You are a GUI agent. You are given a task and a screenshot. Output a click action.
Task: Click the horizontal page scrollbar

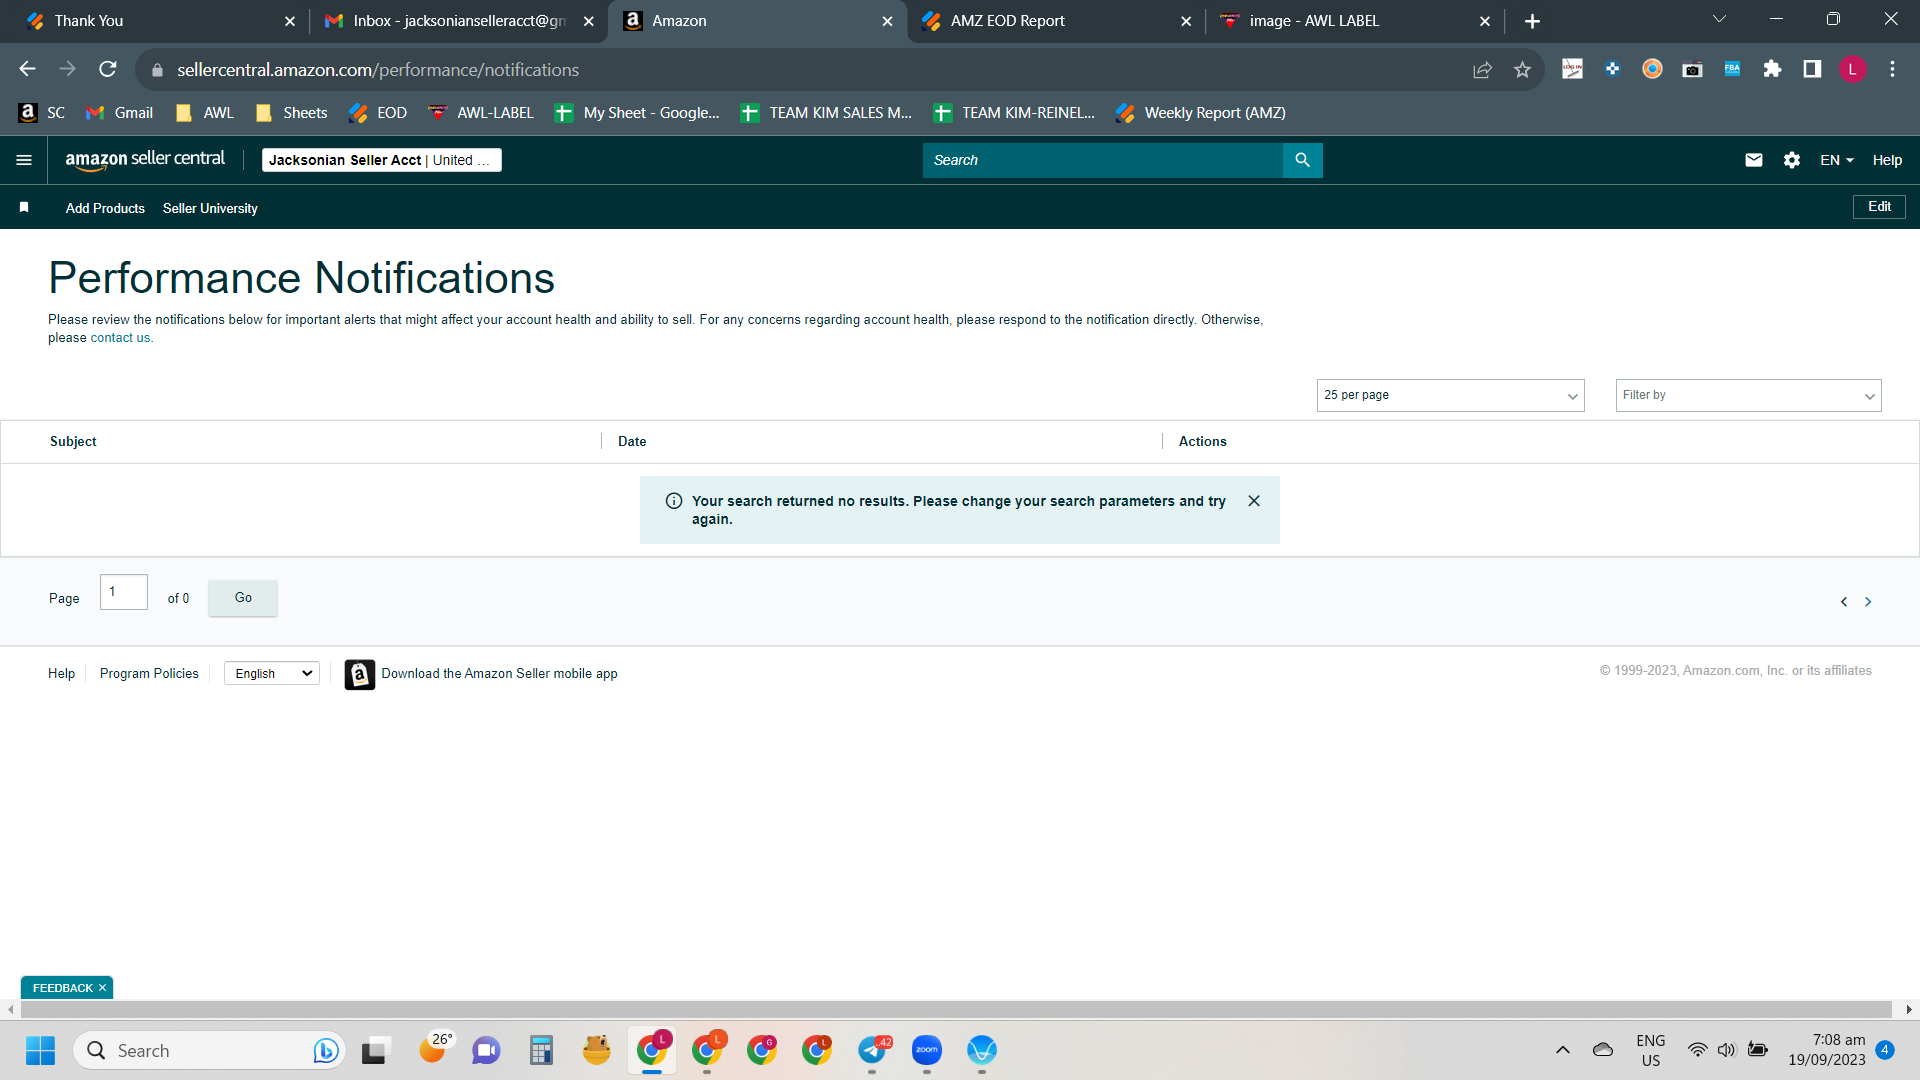pyautogui.click(x=955, y=1010)
